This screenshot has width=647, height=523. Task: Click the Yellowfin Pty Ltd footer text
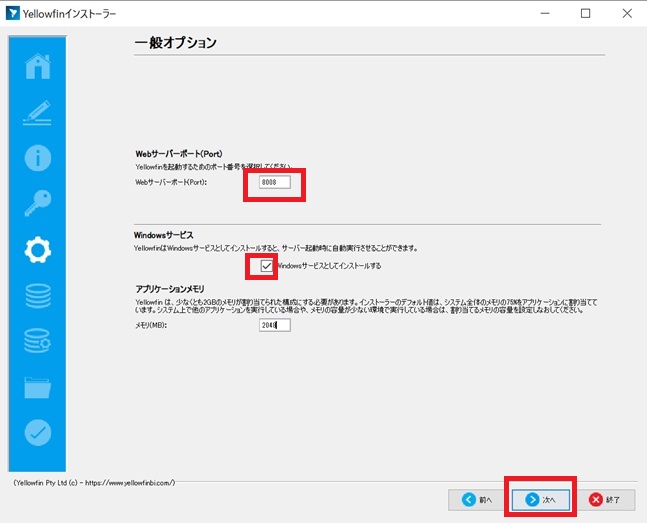pyautogui.click(x=94, y=483)
